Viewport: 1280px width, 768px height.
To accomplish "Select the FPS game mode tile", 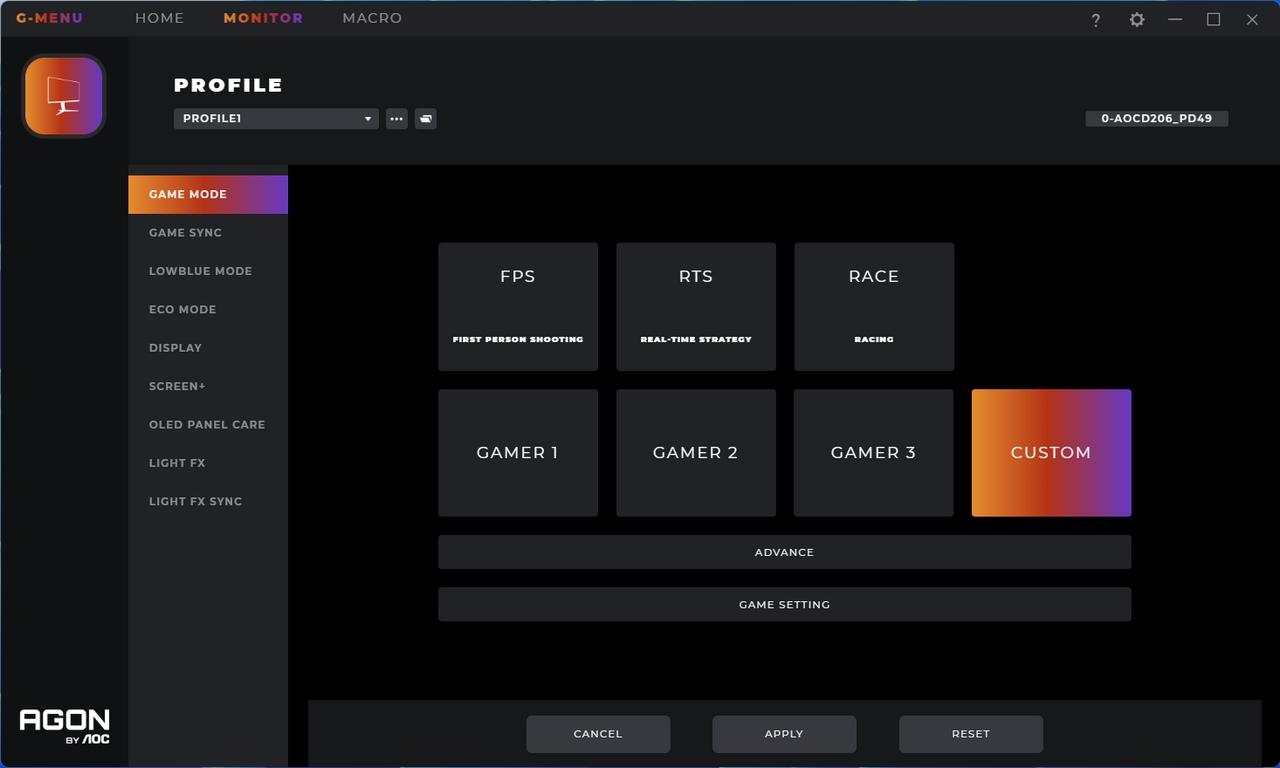I will pyautogui.click(x=518, y=307).
